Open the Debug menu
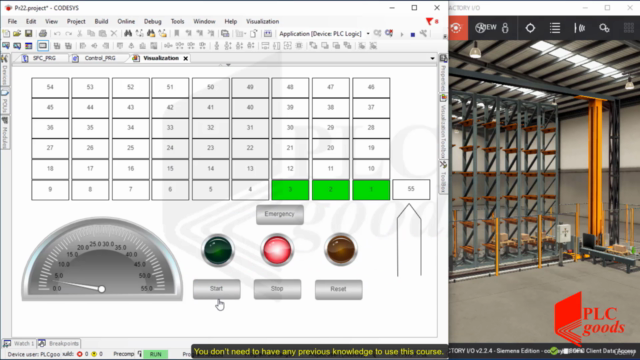Image resolution: width=640 pixels, height=360 pixels. click(153, 21)
